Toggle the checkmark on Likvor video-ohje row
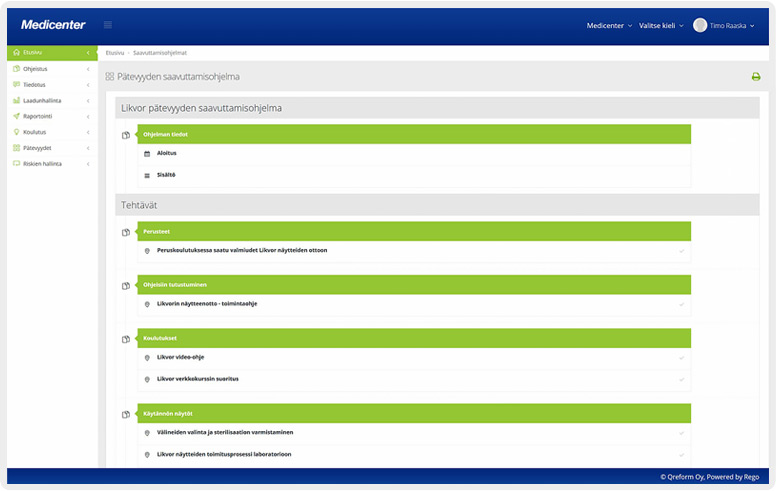The image size is (776, 491). (681, 358)
